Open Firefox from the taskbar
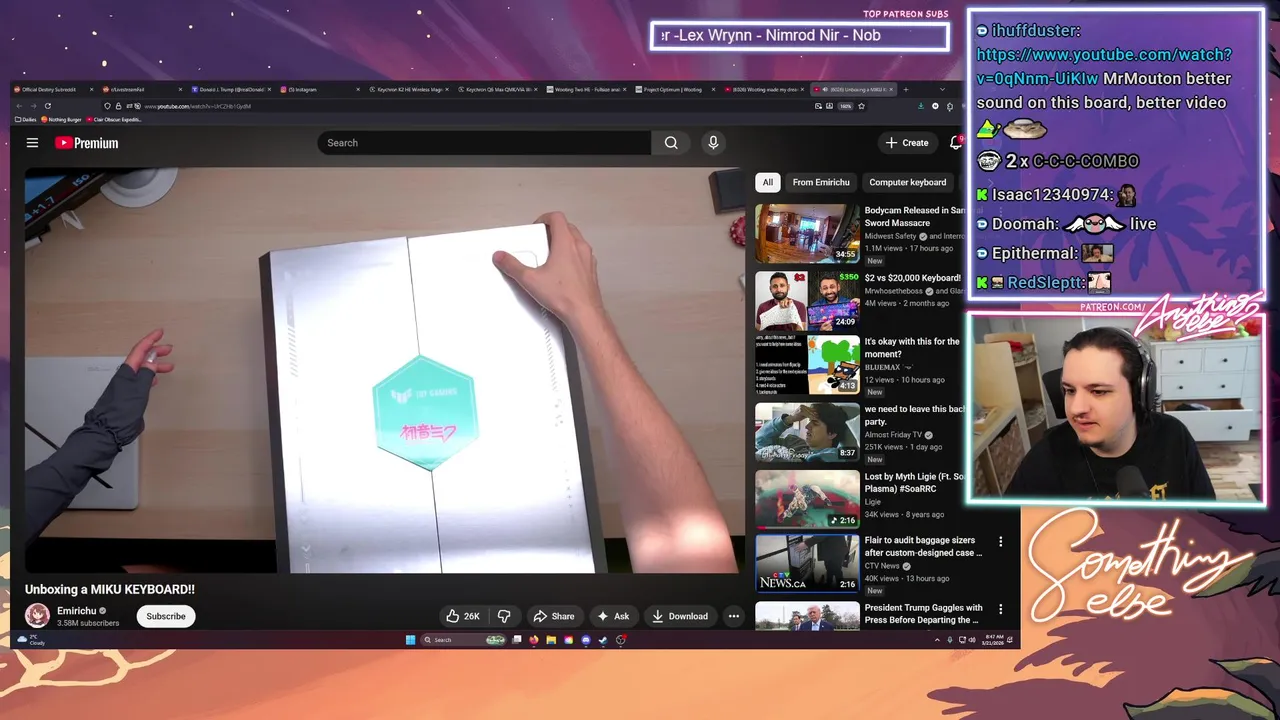 pyautogui.click(x=534, y=640)
